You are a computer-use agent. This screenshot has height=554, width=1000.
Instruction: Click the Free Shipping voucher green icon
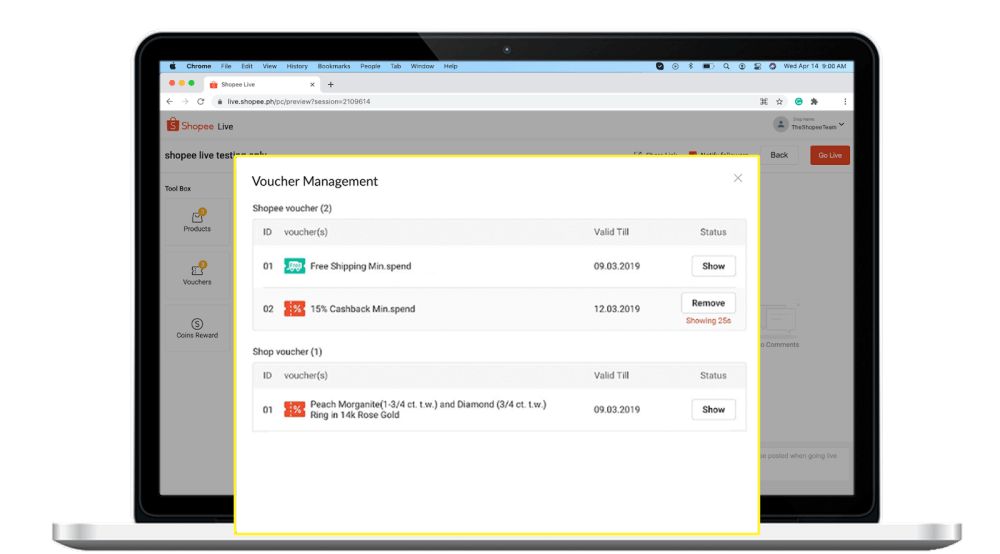coord(294,266)
